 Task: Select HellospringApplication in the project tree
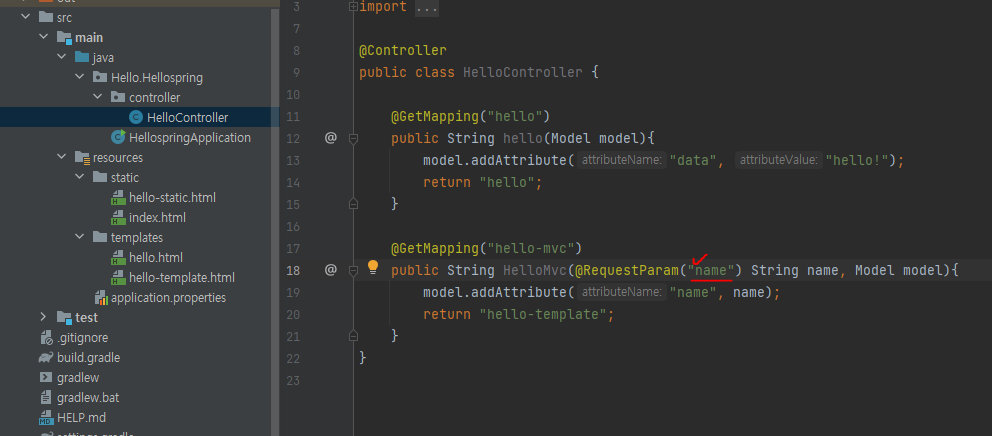click(x=190, y=137)
